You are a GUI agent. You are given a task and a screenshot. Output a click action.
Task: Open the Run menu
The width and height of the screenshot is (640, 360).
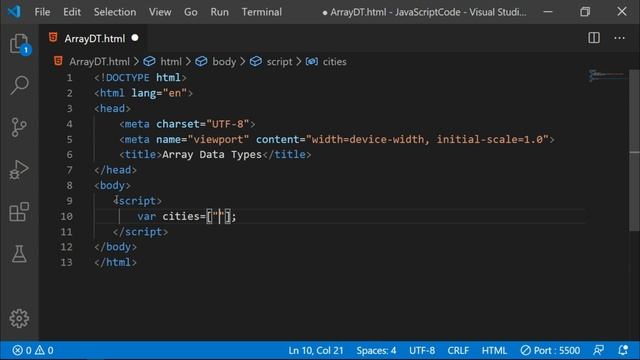click(220, 12)
